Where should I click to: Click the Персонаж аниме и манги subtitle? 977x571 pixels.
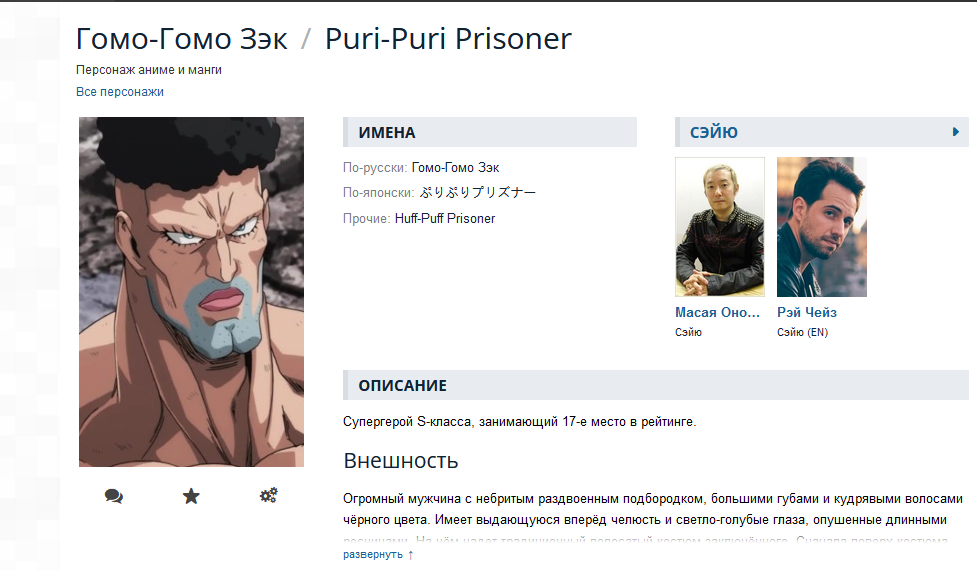[149, 70]
